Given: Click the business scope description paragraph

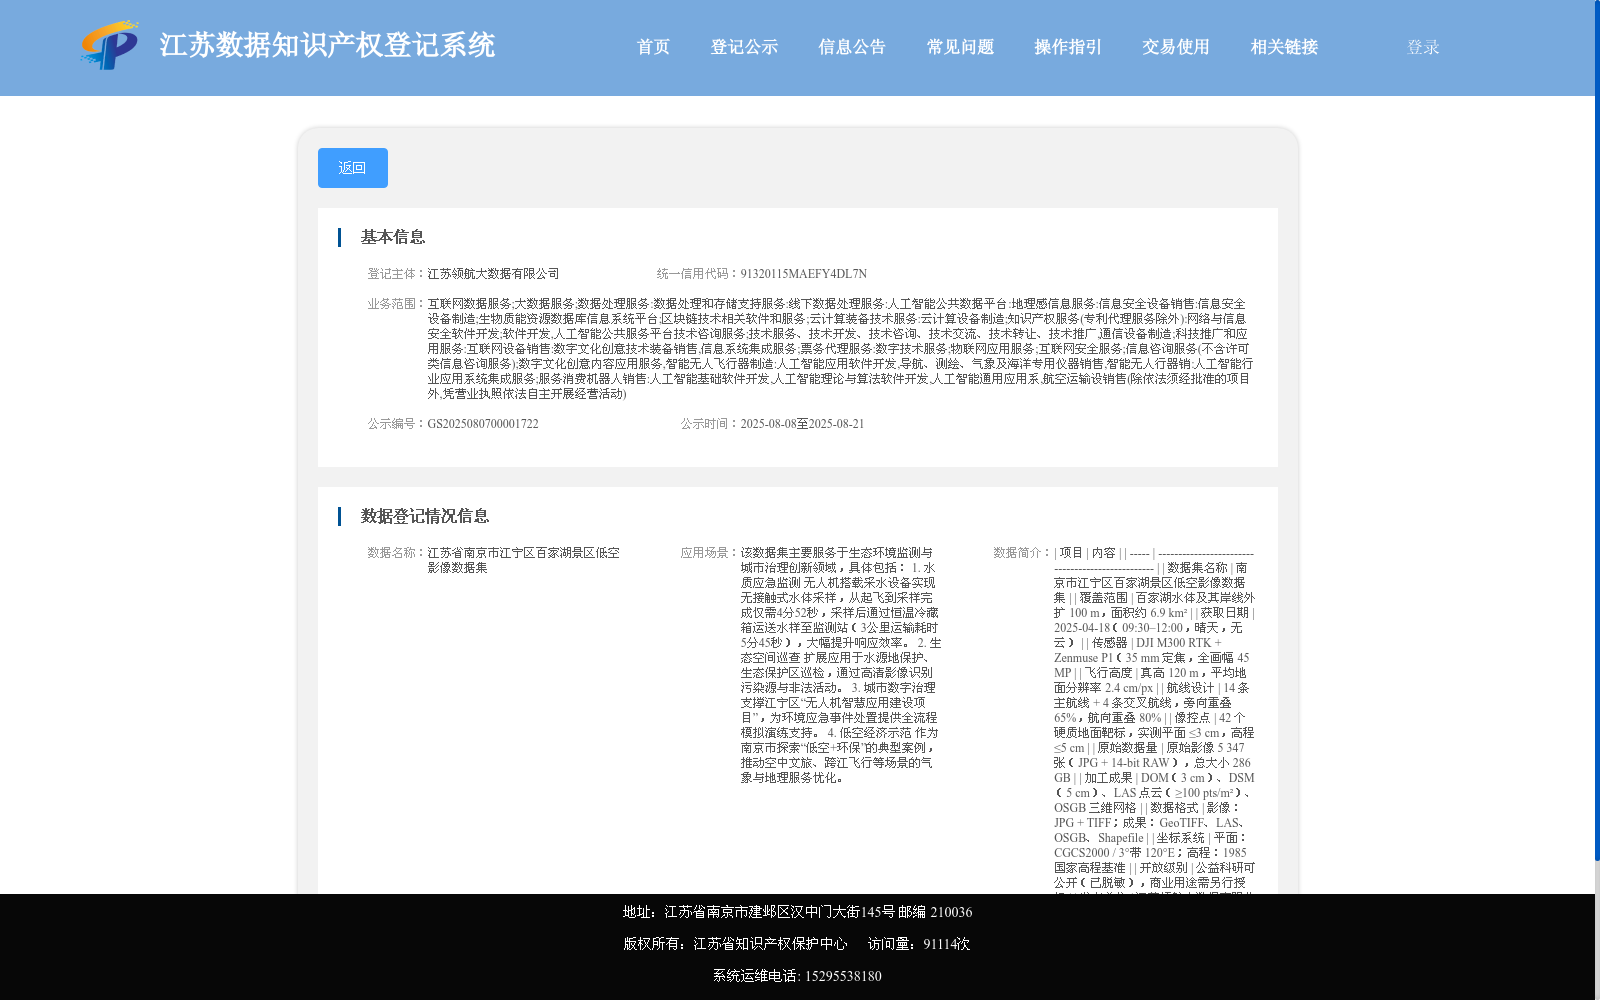Looking at the screenshot, I should click(x=840, y=349).
